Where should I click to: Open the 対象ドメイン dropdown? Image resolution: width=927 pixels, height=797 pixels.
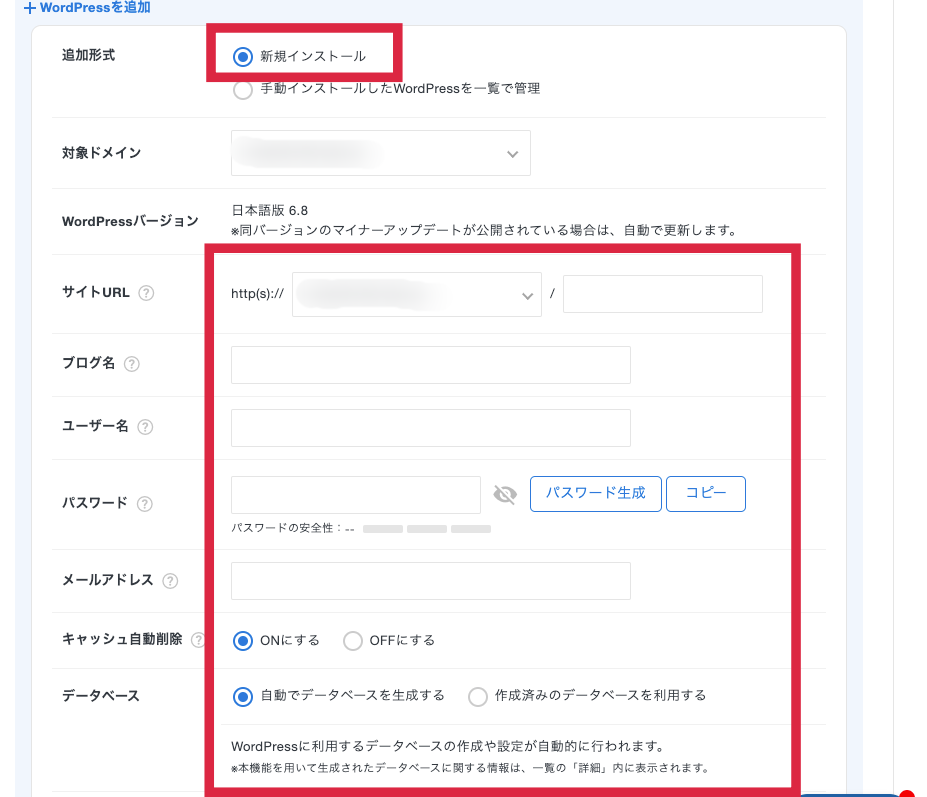coord(380,154)
